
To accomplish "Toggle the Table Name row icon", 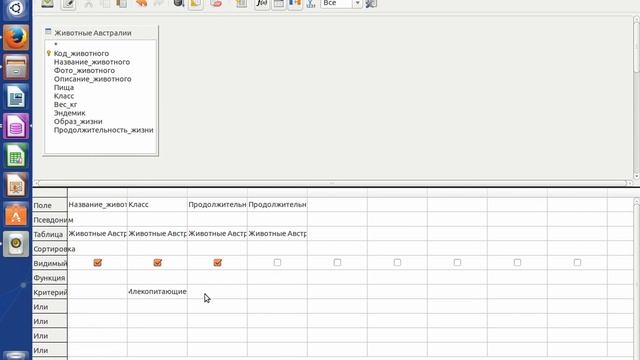I will [278, 4].
